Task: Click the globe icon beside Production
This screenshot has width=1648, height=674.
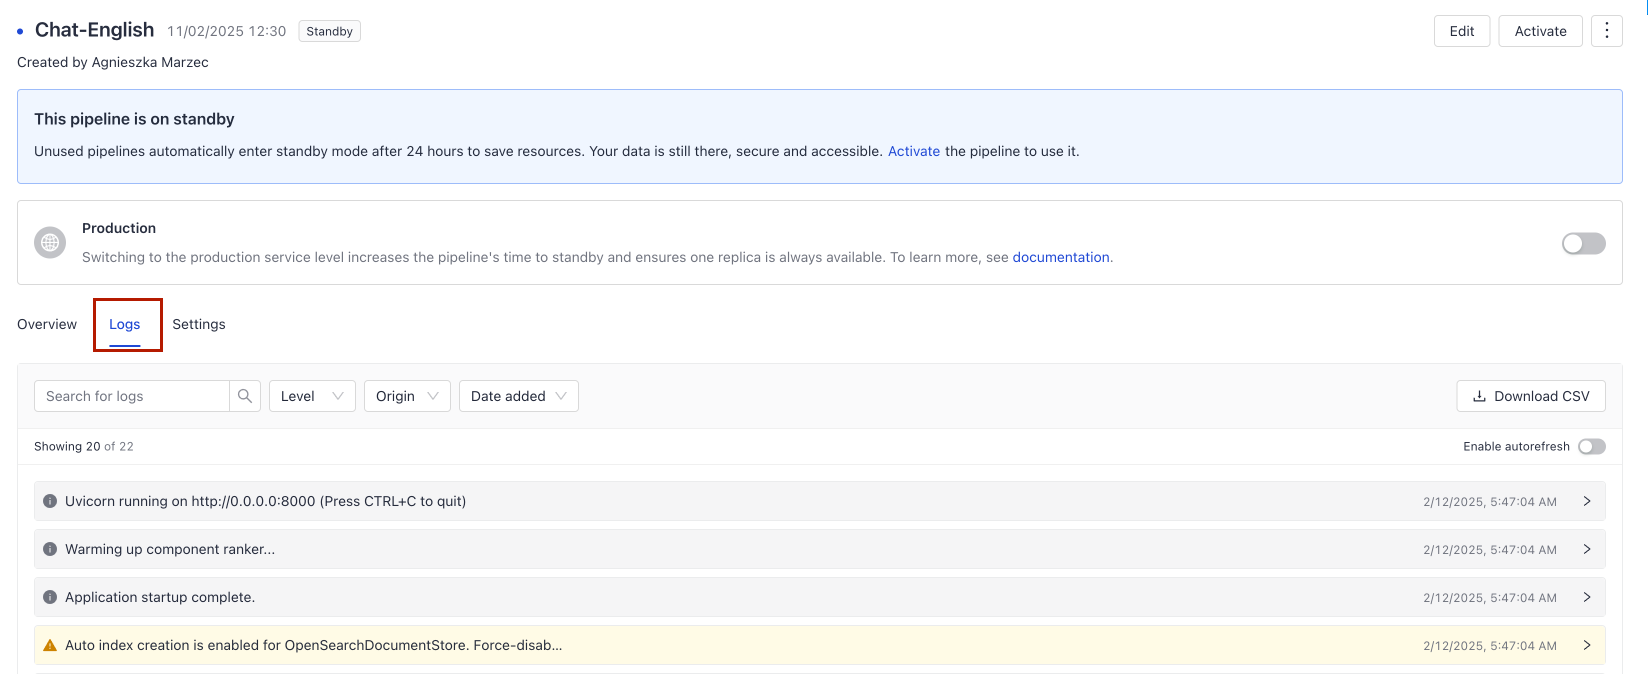Action: click(50, 242)
